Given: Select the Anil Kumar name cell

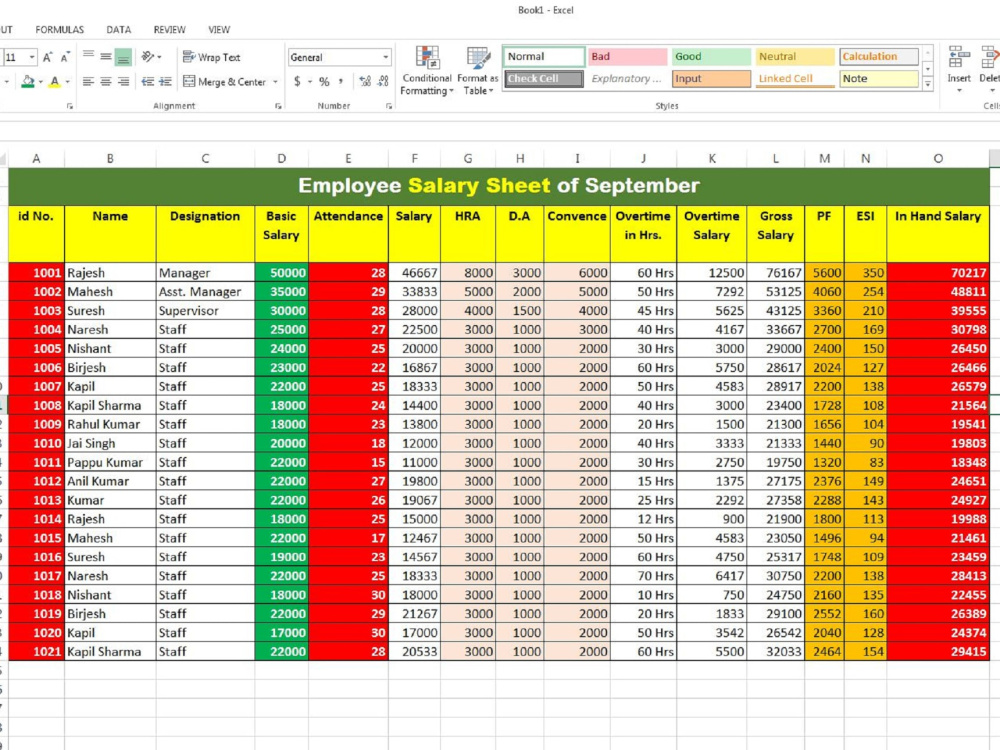Looking at the screenshot, I should click(x=110, y=481).
